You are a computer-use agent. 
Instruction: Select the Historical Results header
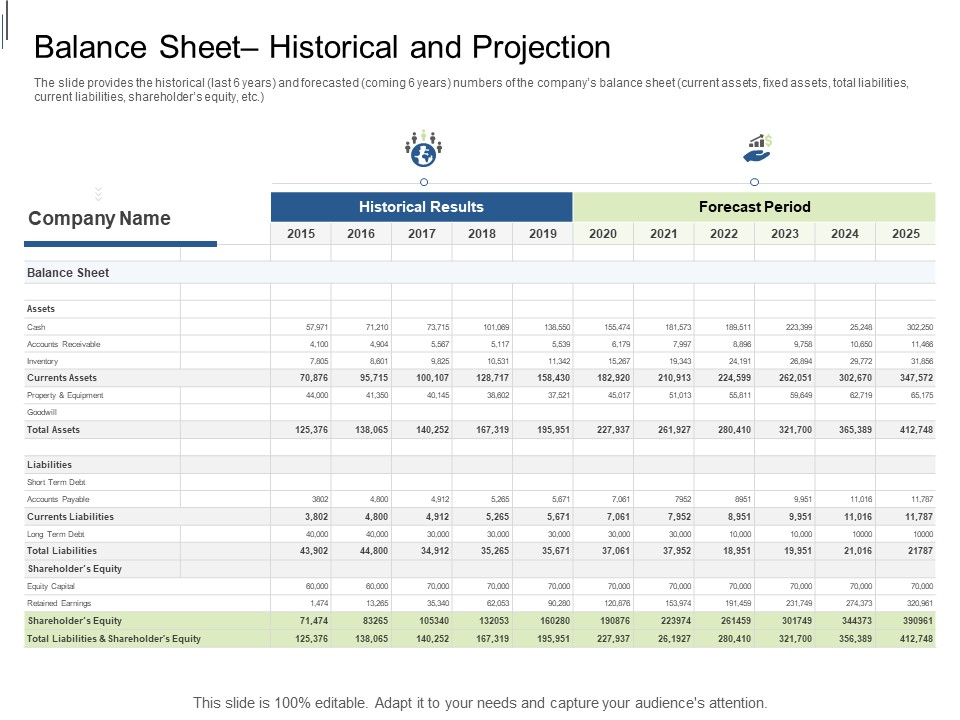tap(421, 207)
